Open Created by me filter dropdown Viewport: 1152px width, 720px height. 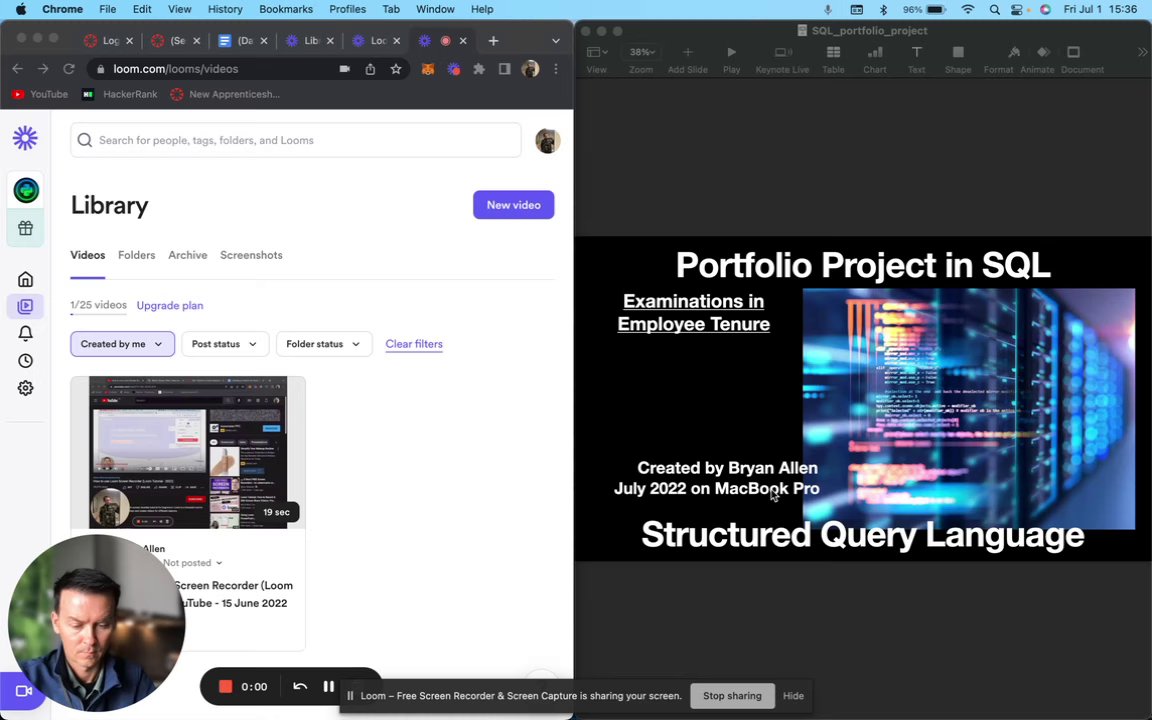pos(123,344)
